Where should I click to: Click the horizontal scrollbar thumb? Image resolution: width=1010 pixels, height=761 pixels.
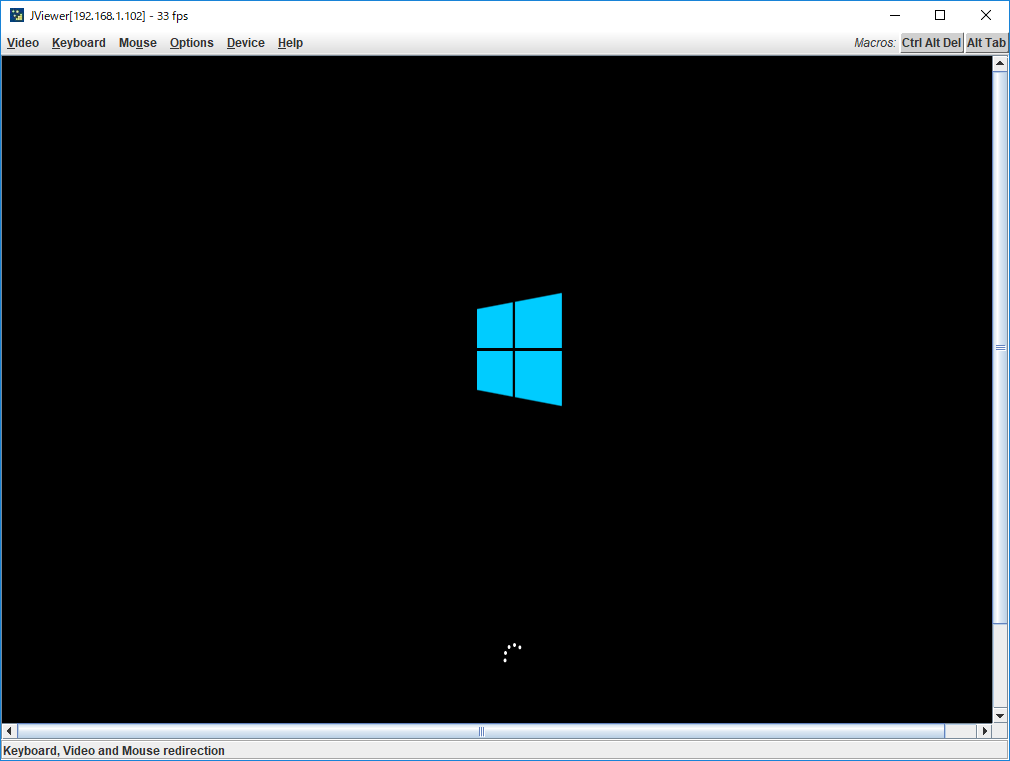click(x=481, y=731)
